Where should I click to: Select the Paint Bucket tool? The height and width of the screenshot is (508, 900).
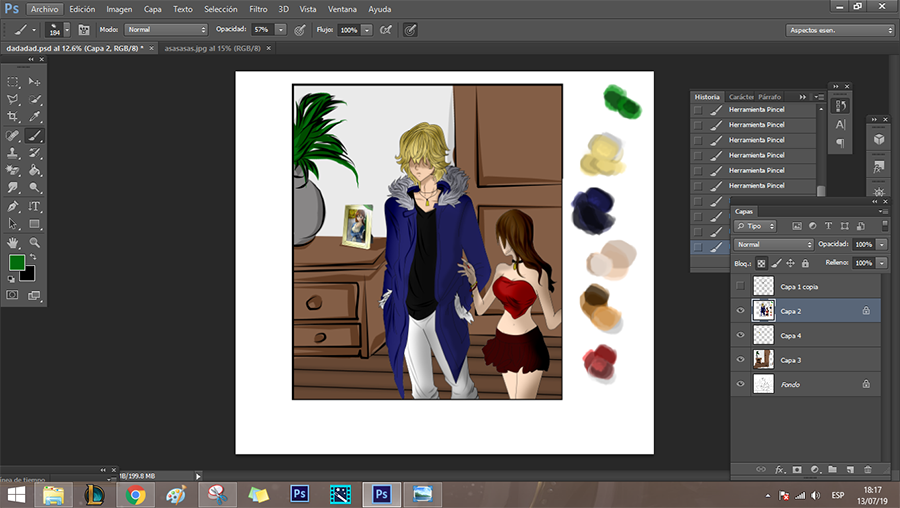coord(35,171)
